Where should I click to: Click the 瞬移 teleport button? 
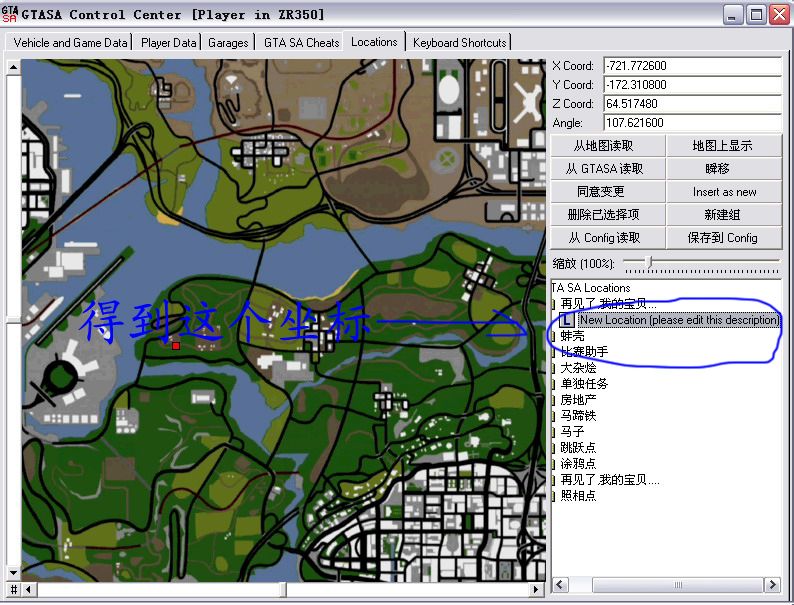724,169
